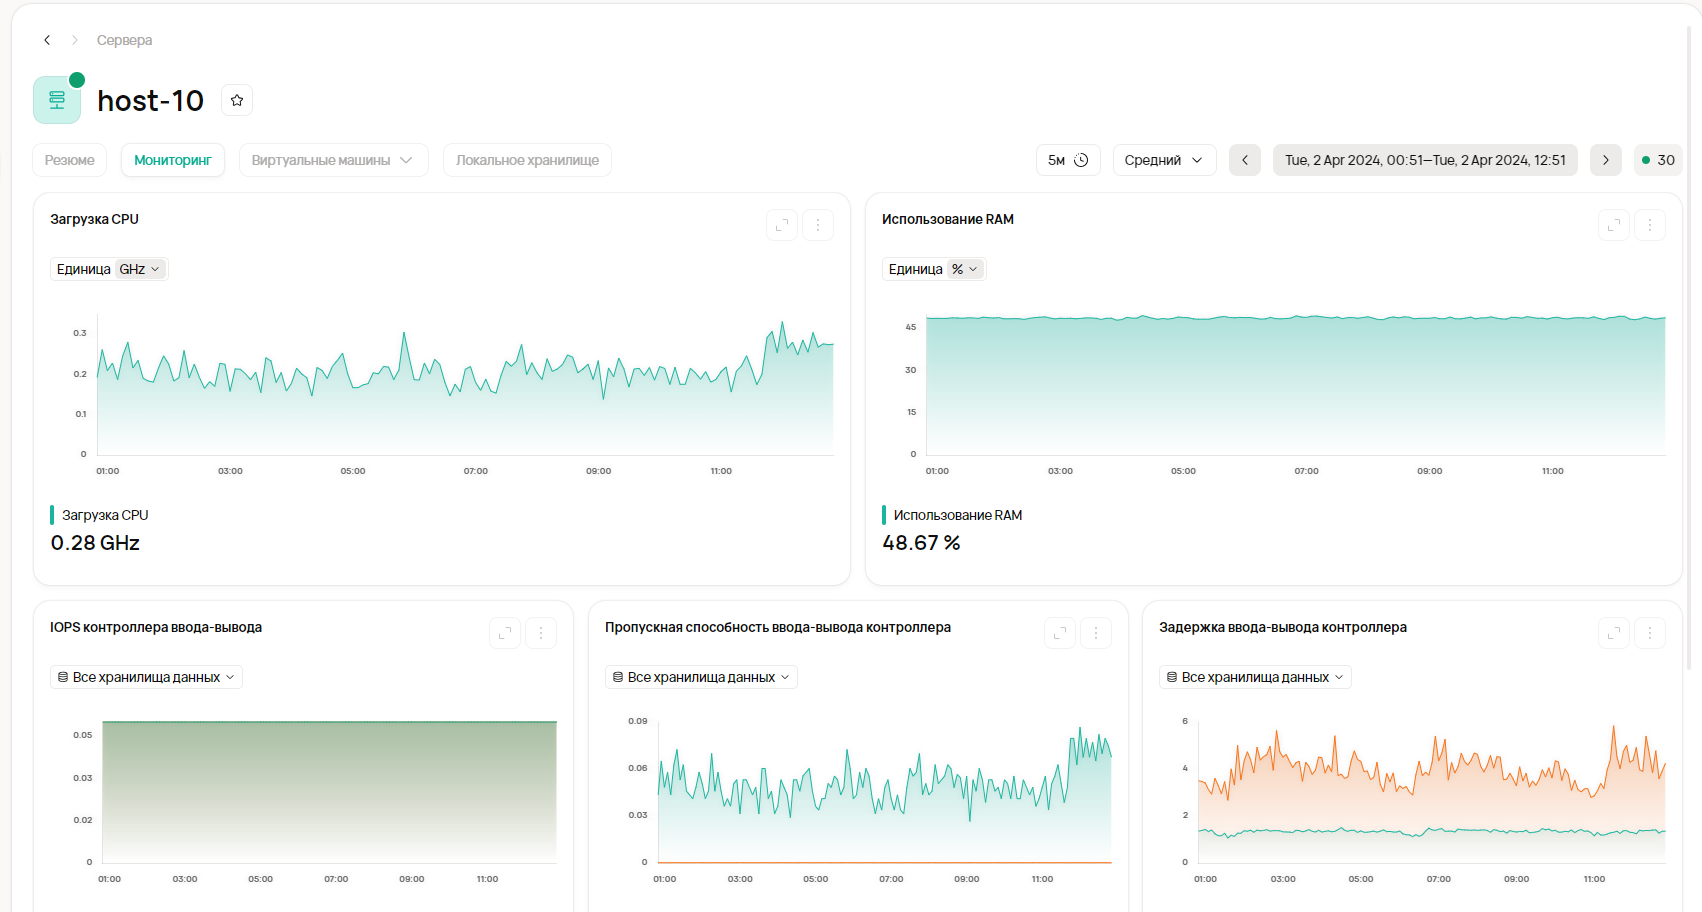The image size is (1702, 912).
Task: Shift to the previous time range
Action: tap(1245, 160)
